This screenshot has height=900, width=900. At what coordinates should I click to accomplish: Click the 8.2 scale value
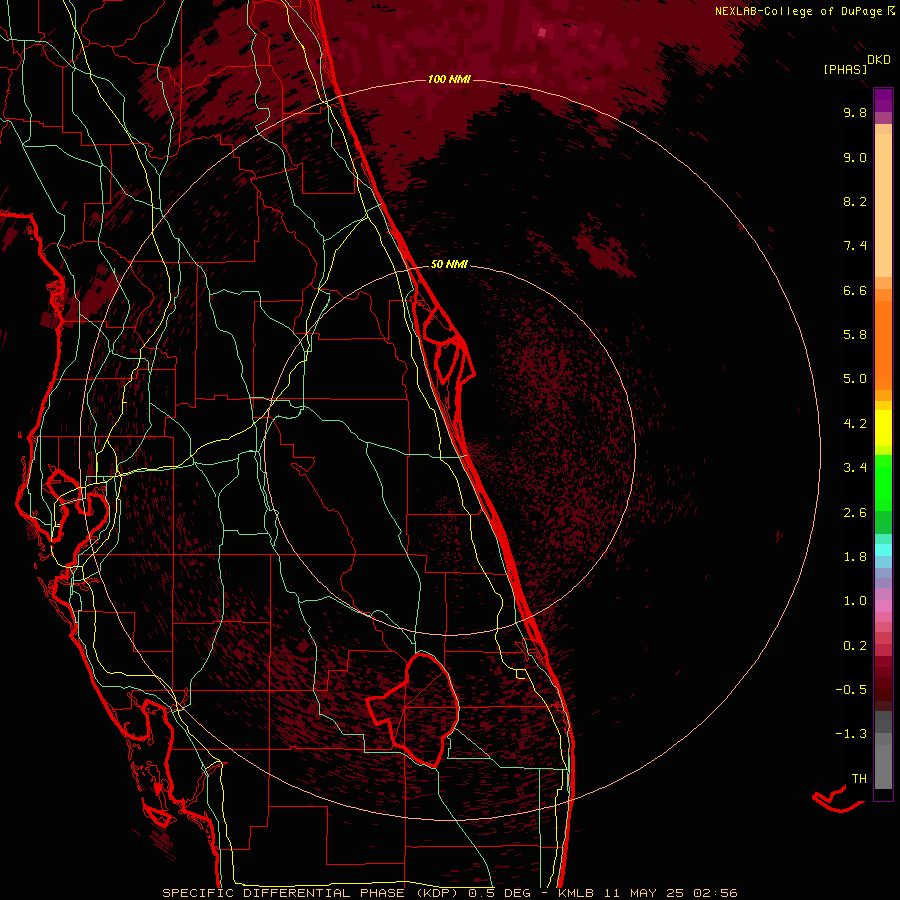(855, 201)
